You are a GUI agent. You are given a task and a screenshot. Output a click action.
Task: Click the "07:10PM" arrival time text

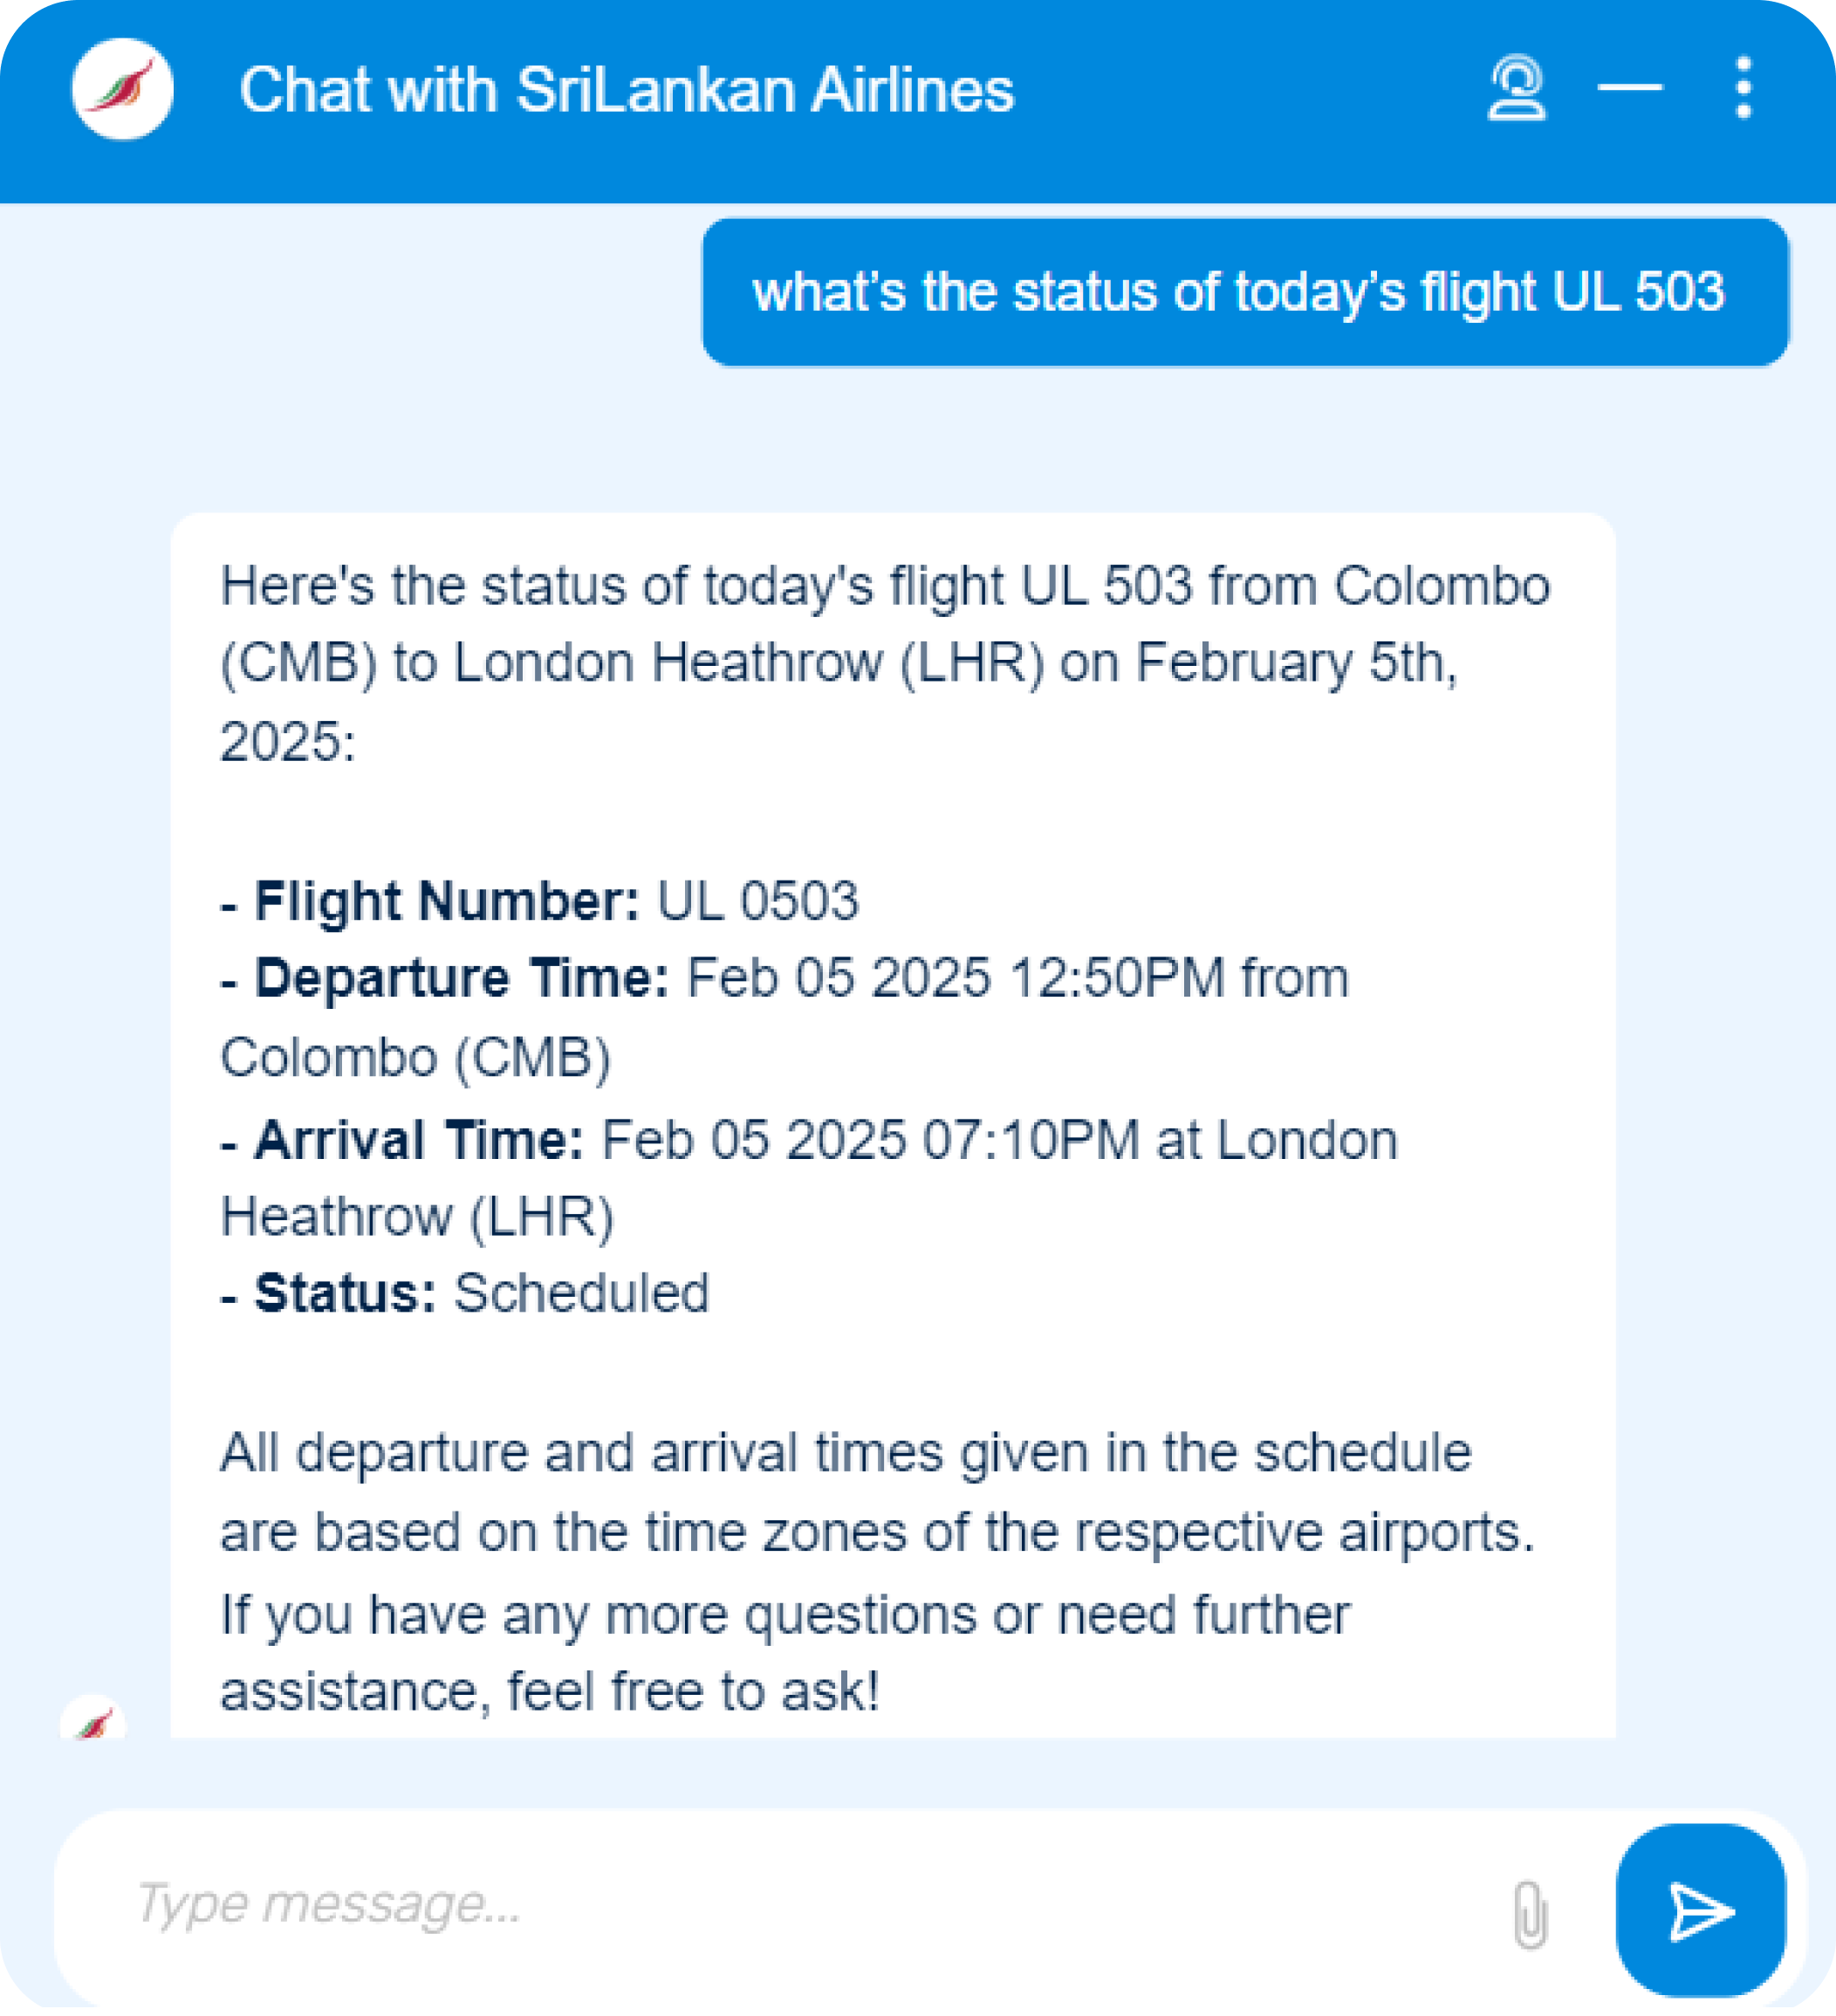click(1031, 1140)
